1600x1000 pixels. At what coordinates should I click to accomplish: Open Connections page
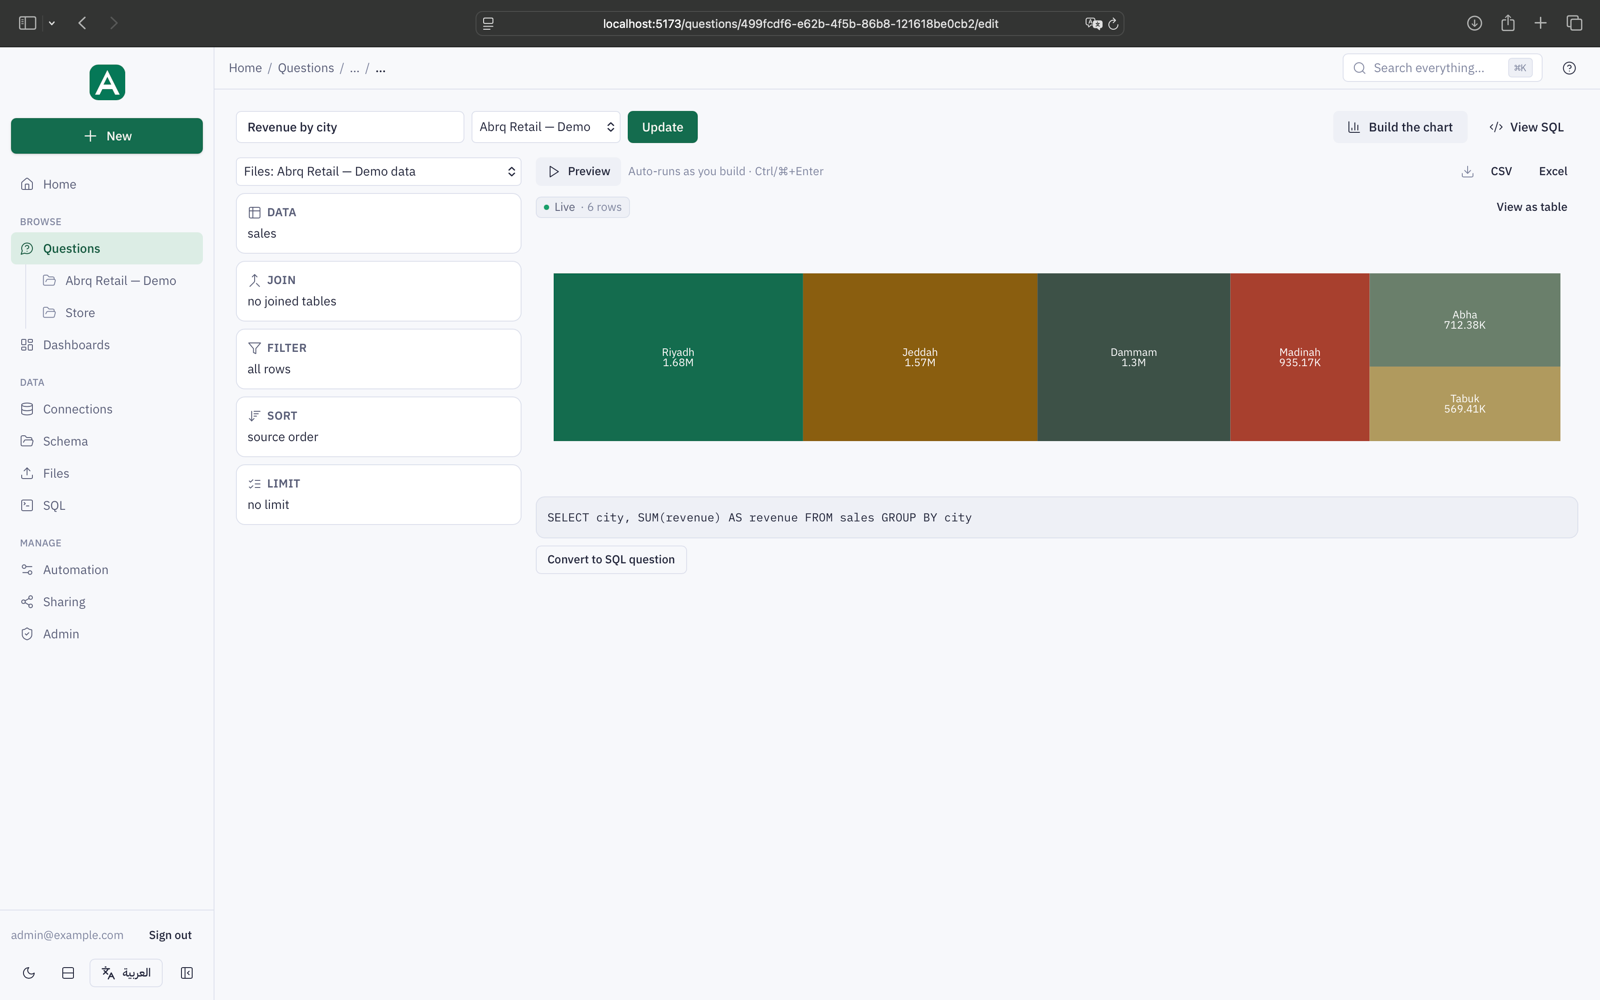107,409
